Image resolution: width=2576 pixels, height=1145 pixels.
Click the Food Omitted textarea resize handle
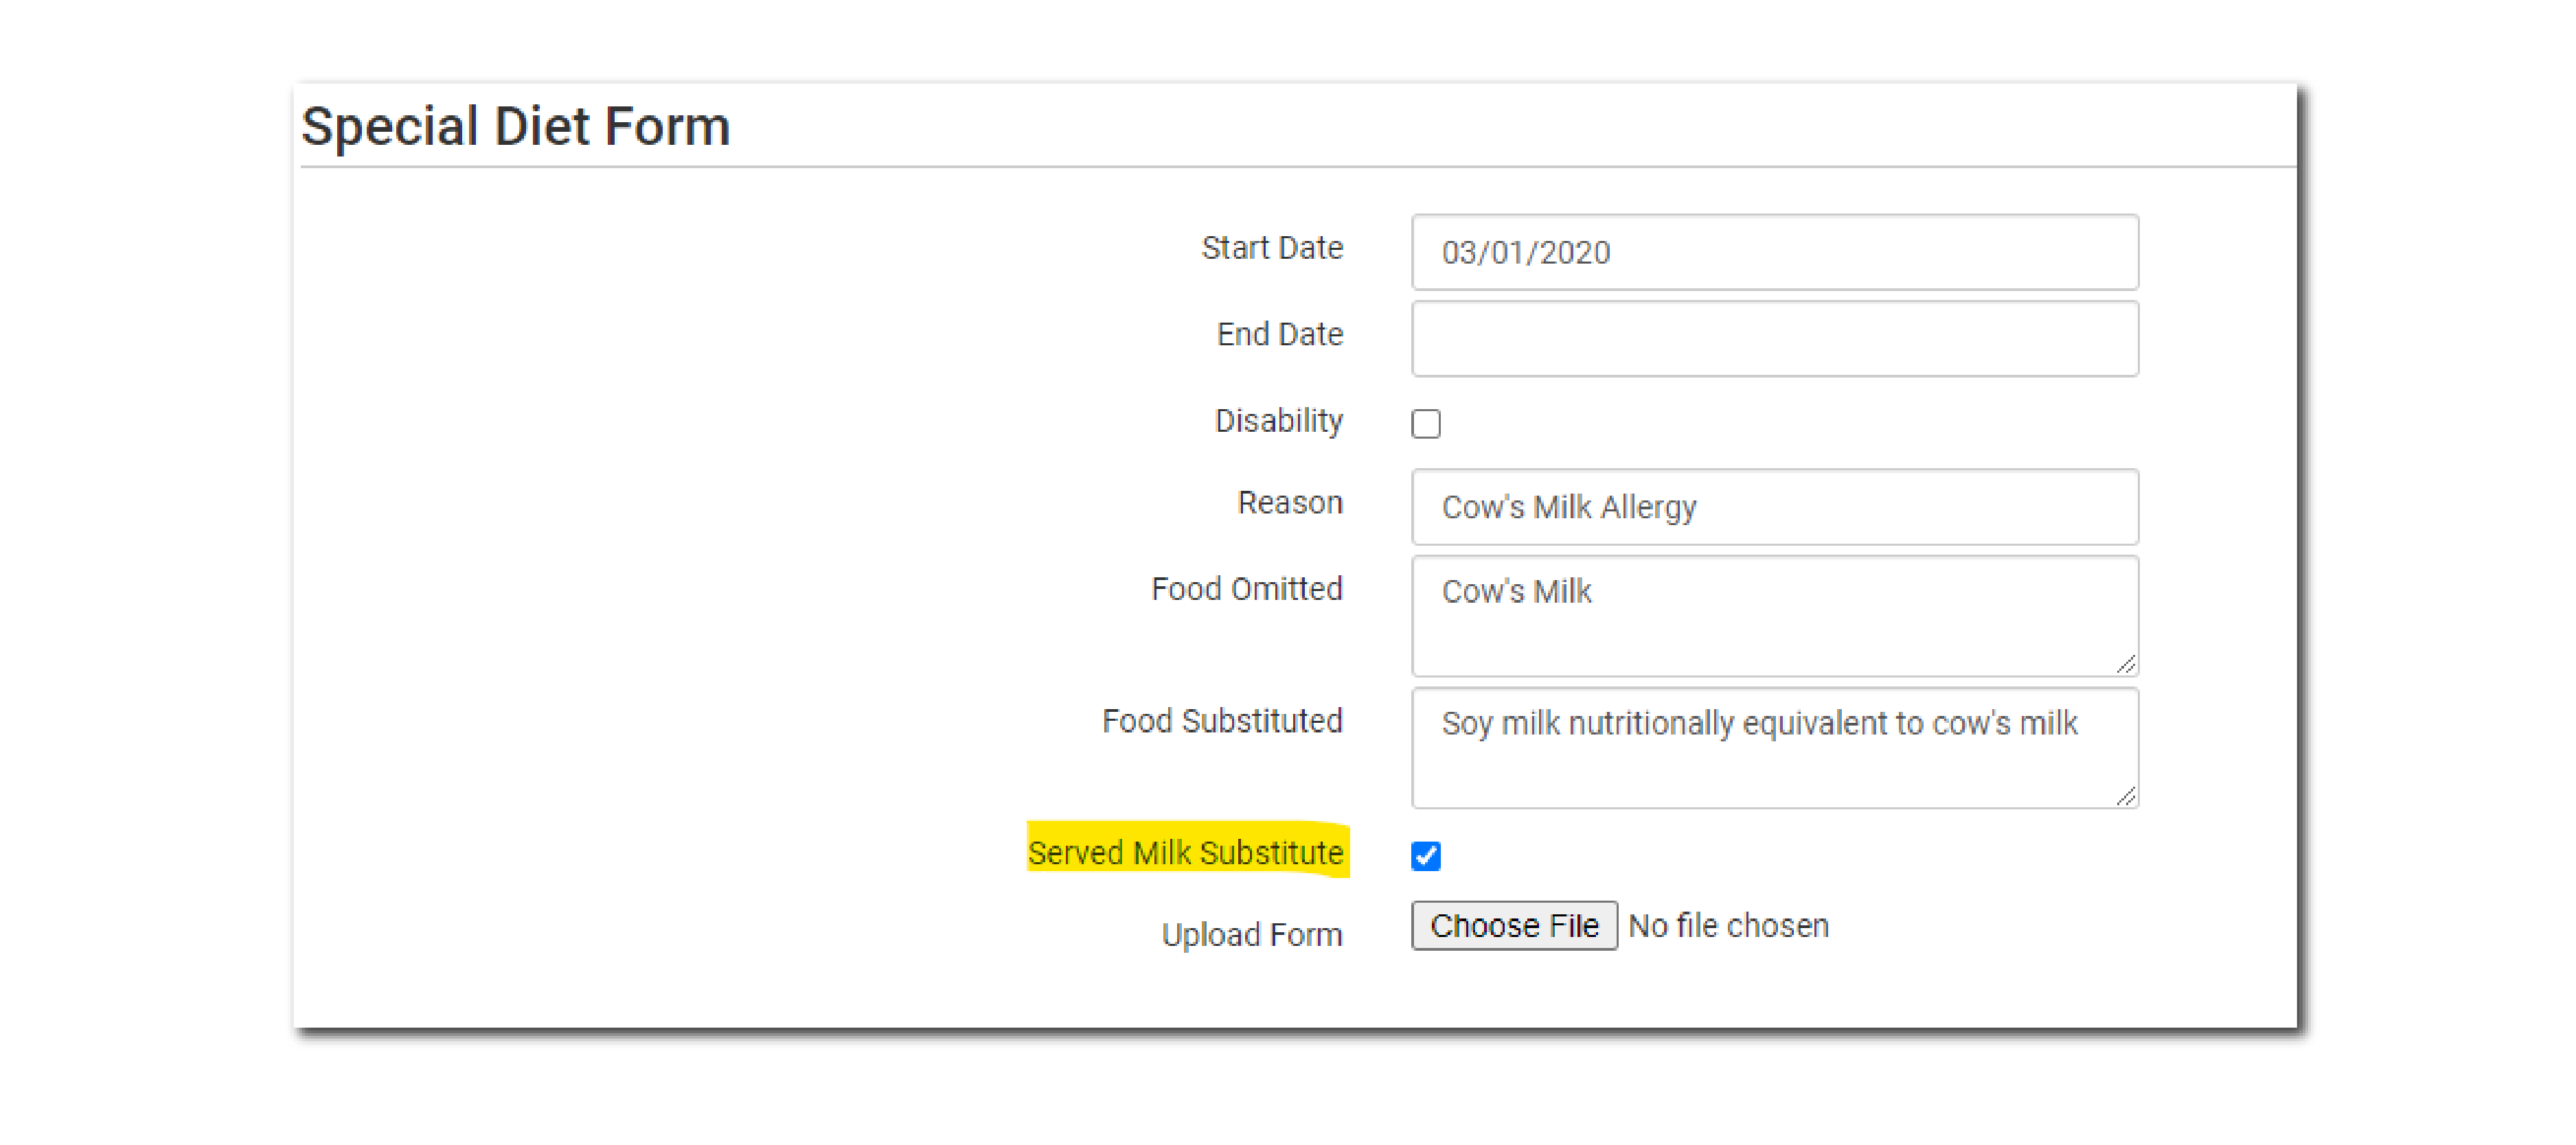2126,665
